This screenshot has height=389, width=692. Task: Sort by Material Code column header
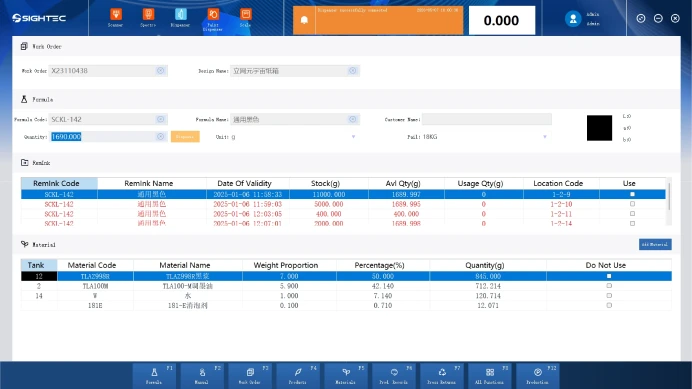pos(95,265)
